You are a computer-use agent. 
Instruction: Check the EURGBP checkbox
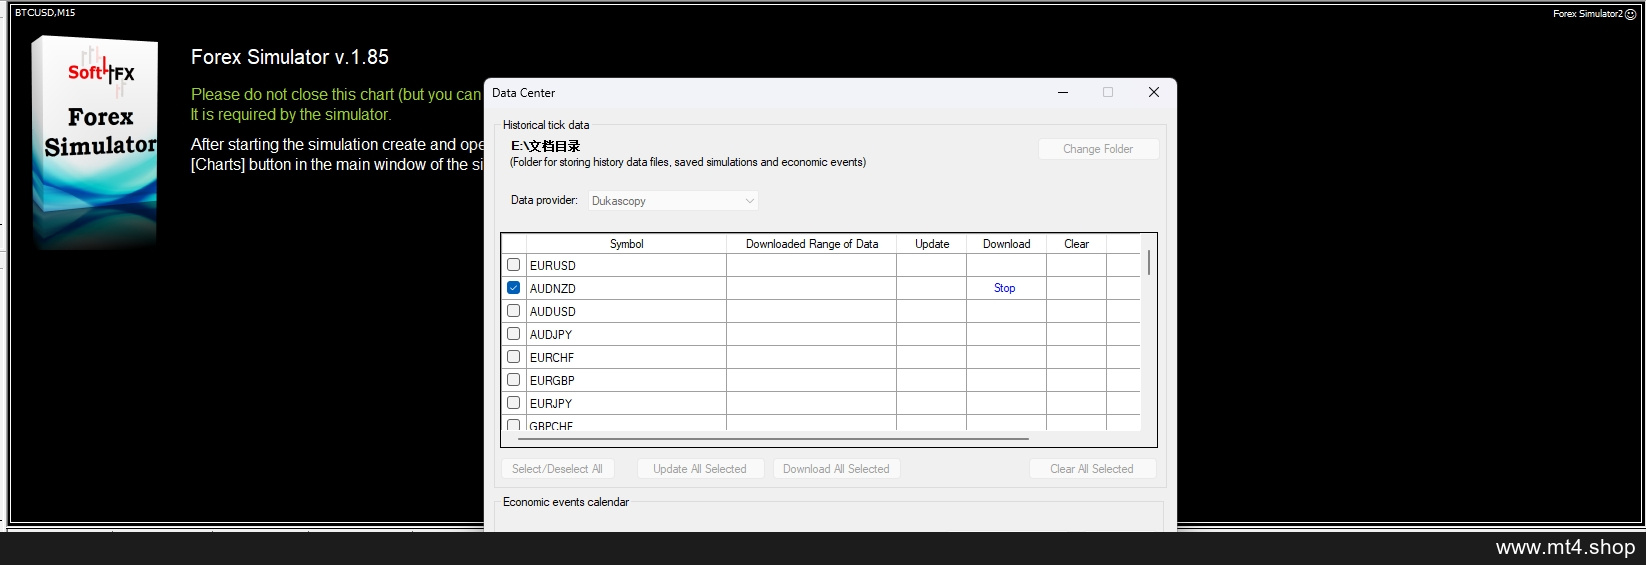tap(513, 380)
